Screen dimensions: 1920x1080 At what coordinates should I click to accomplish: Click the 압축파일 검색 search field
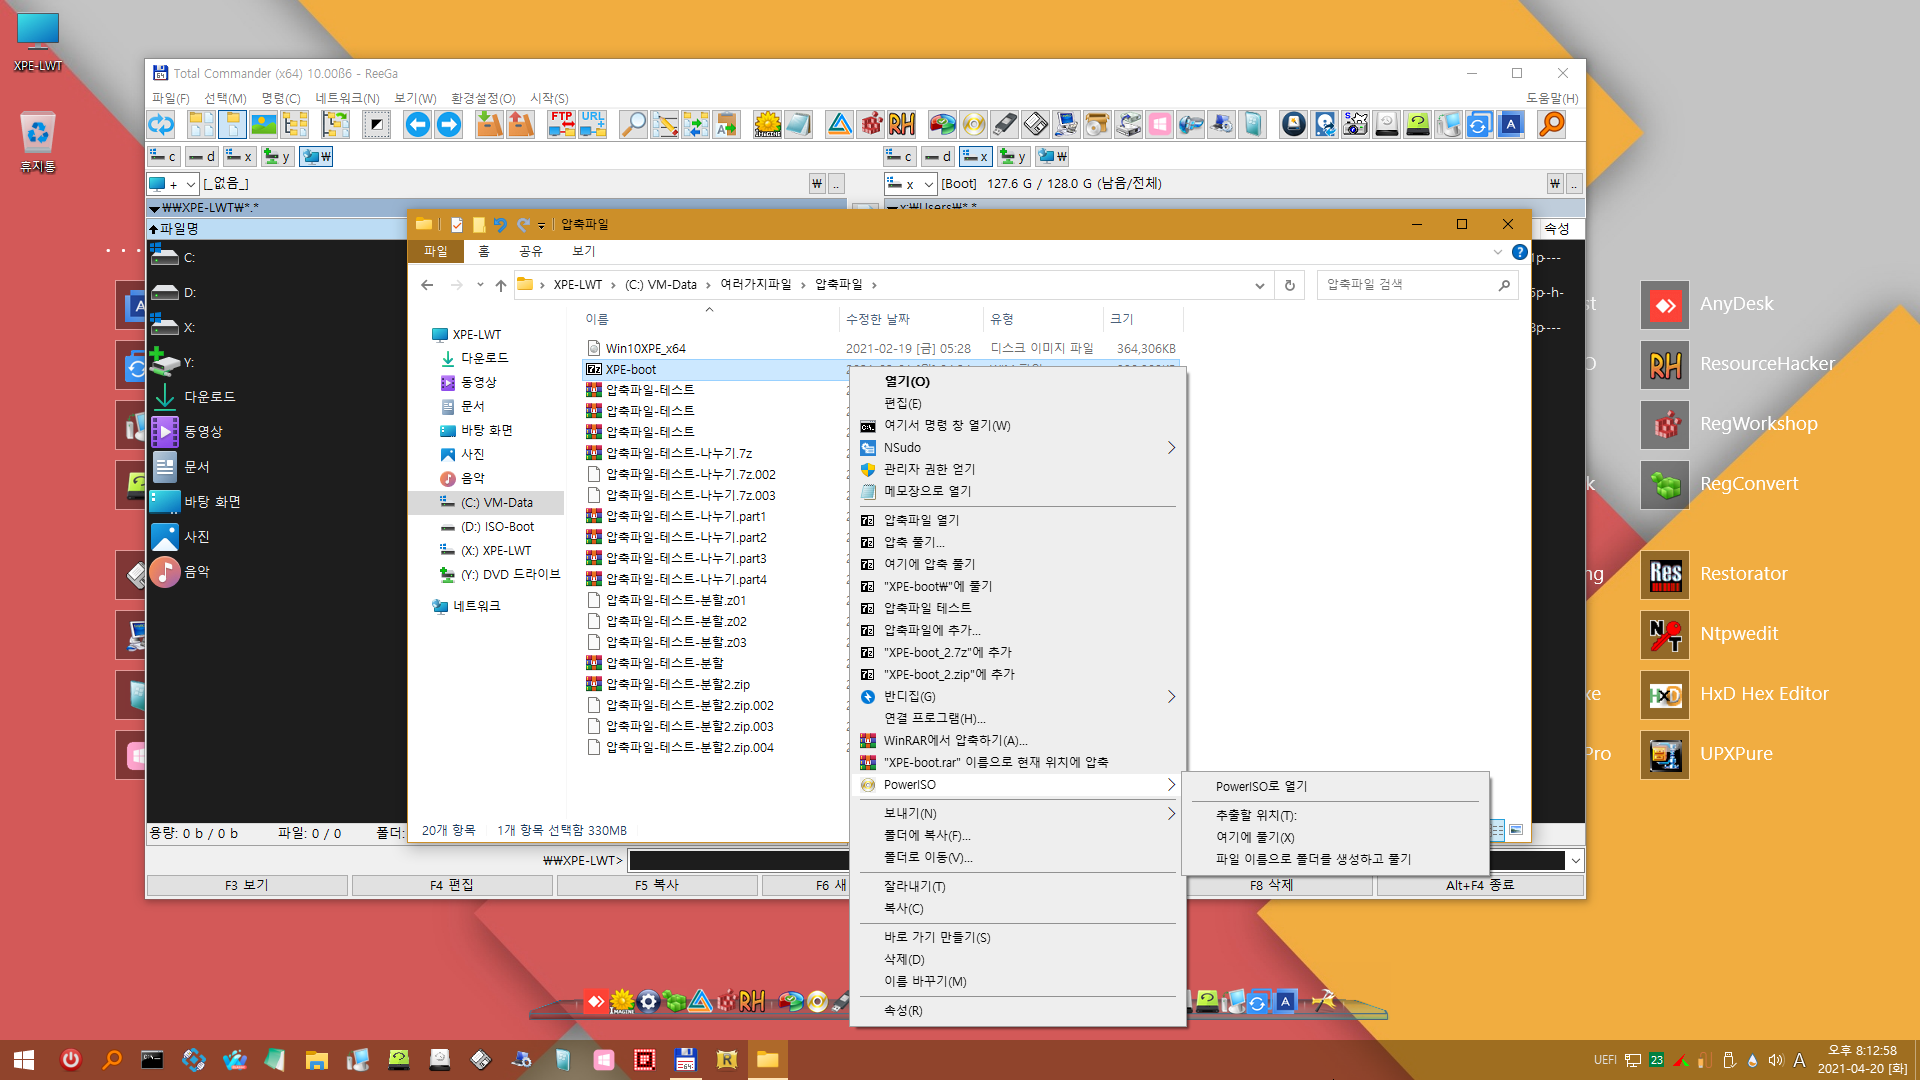(x=1417, y=285)
